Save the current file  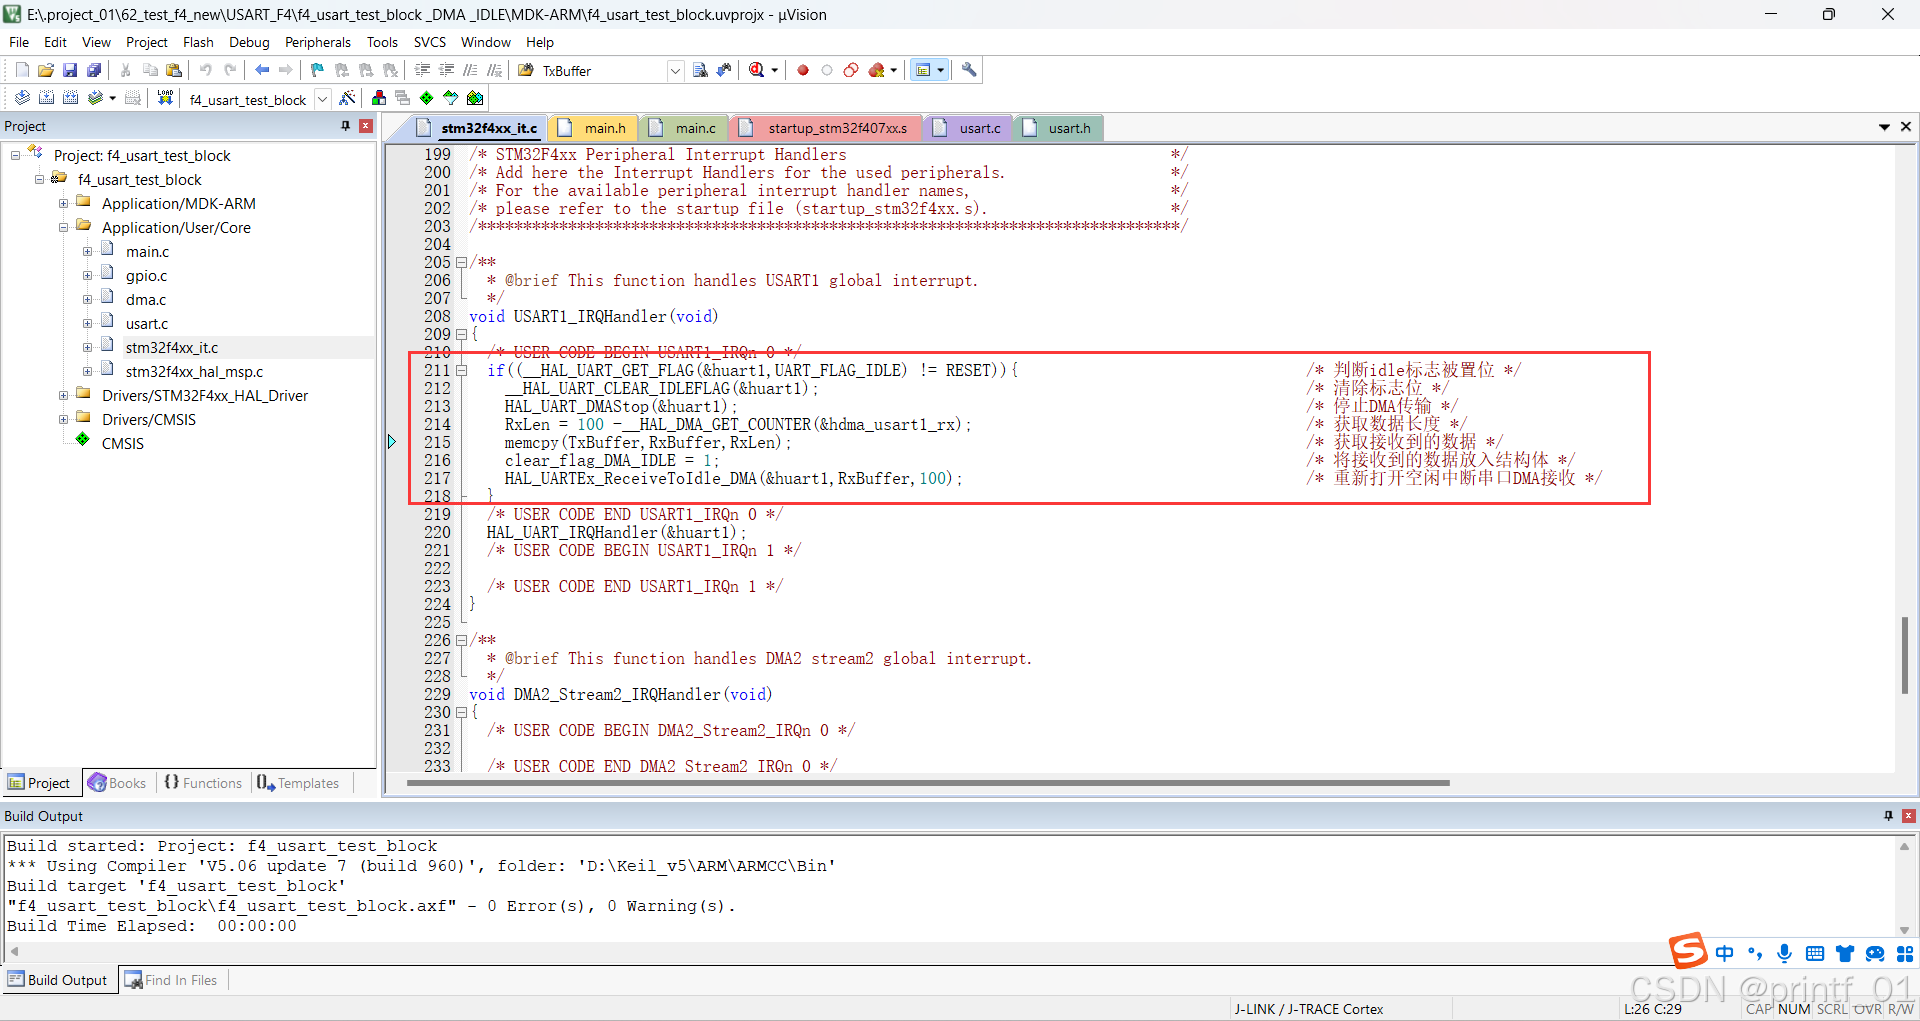coord(70,70)
